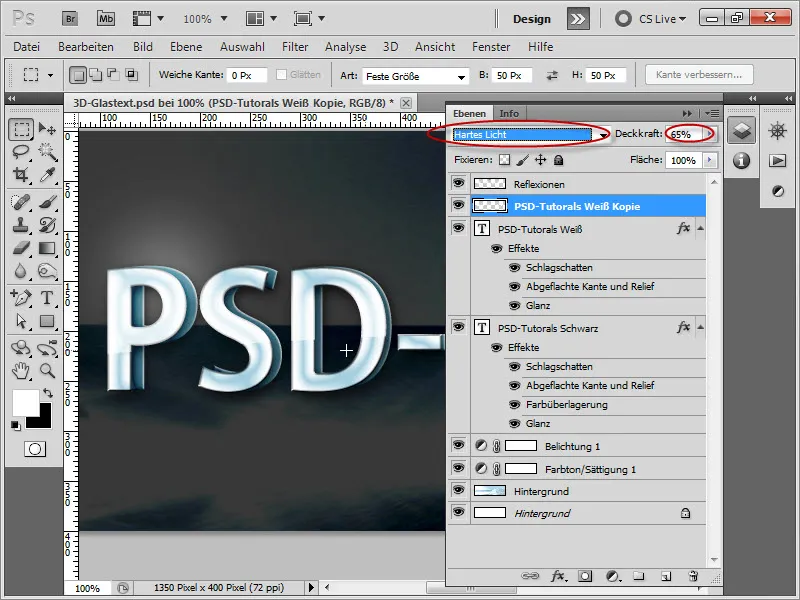Create a new layer in Layers panel
The width and height of the screenshot is (800, 600).
point(666,577)
